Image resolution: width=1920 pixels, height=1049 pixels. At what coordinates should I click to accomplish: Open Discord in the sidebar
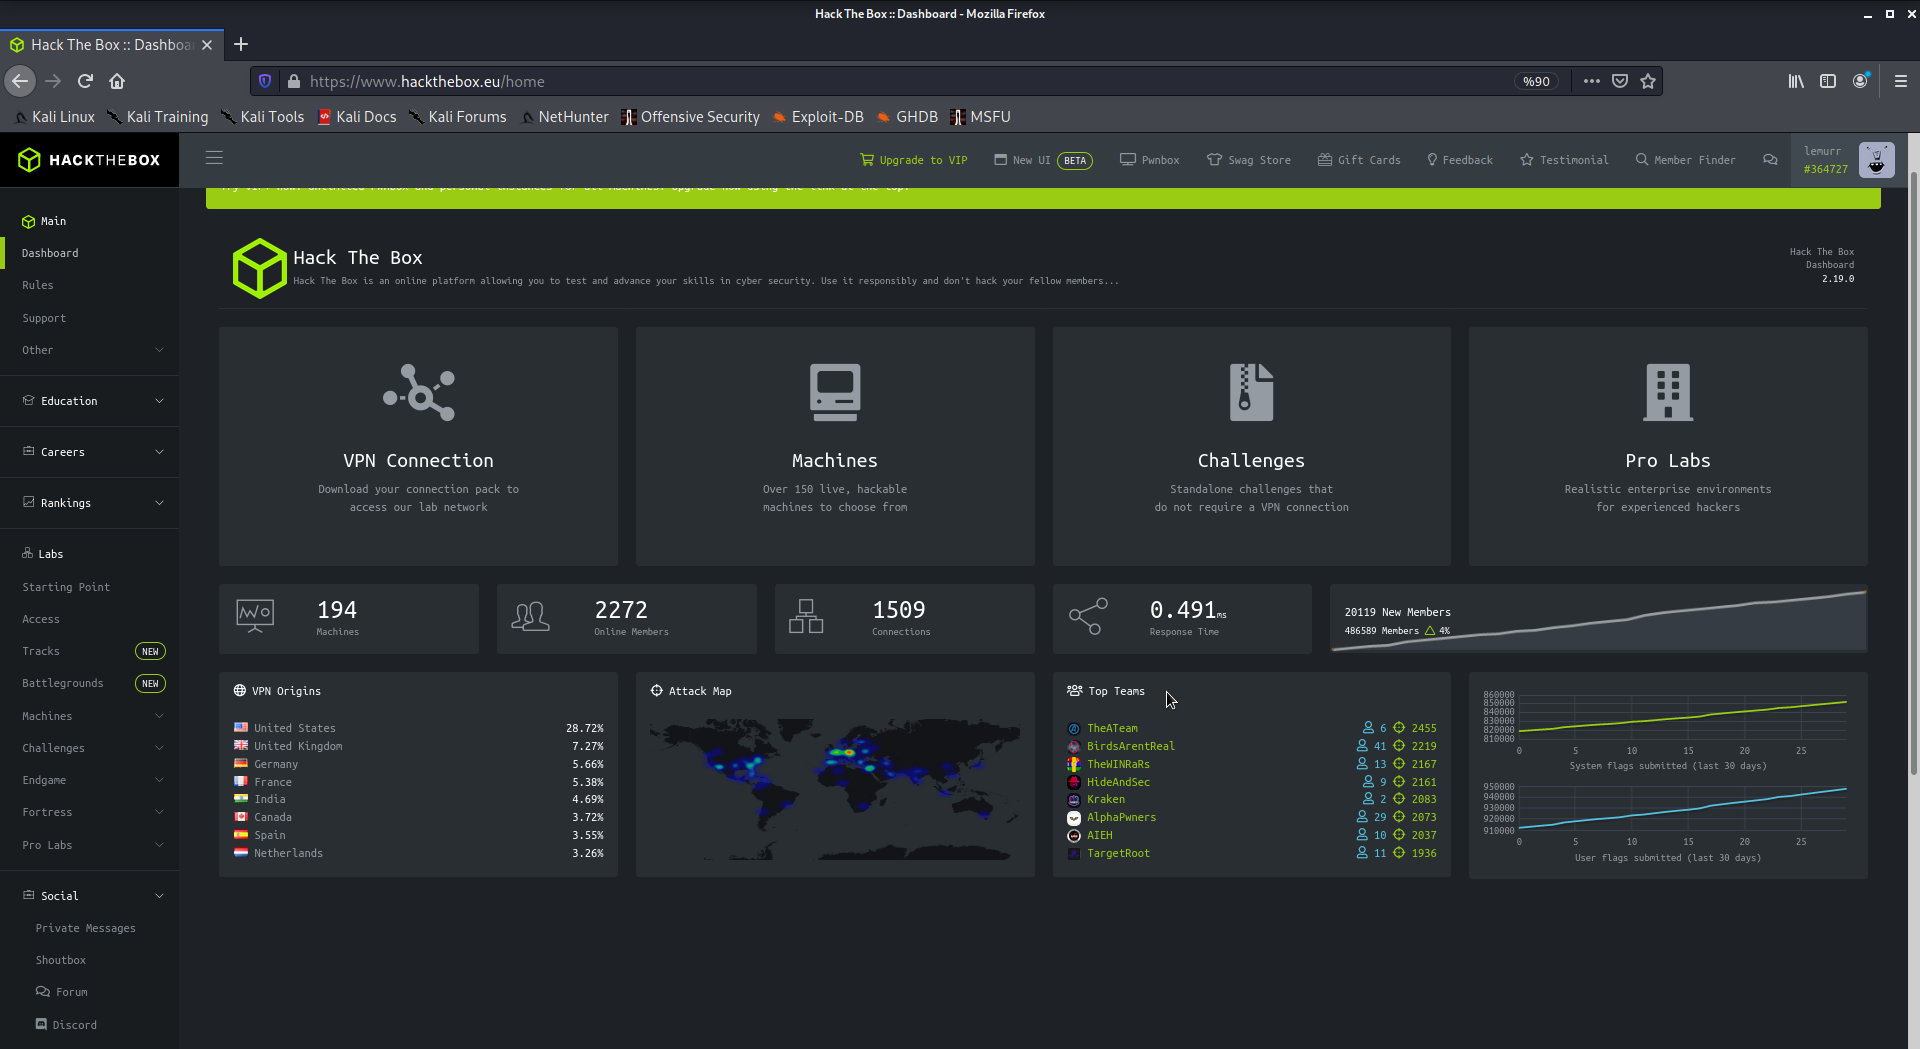pyautogui.click(x=66, y=1025)
